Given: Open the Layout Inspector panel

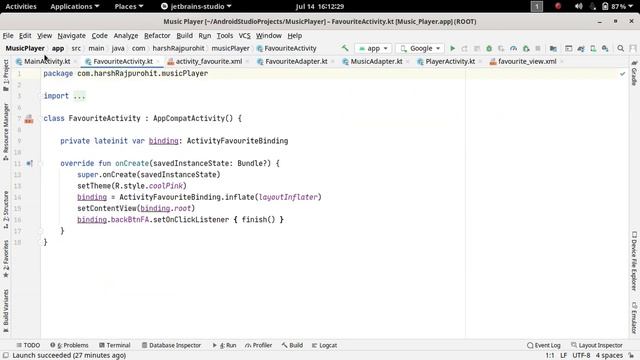Looking at the screenshot, I should point(597,345).
